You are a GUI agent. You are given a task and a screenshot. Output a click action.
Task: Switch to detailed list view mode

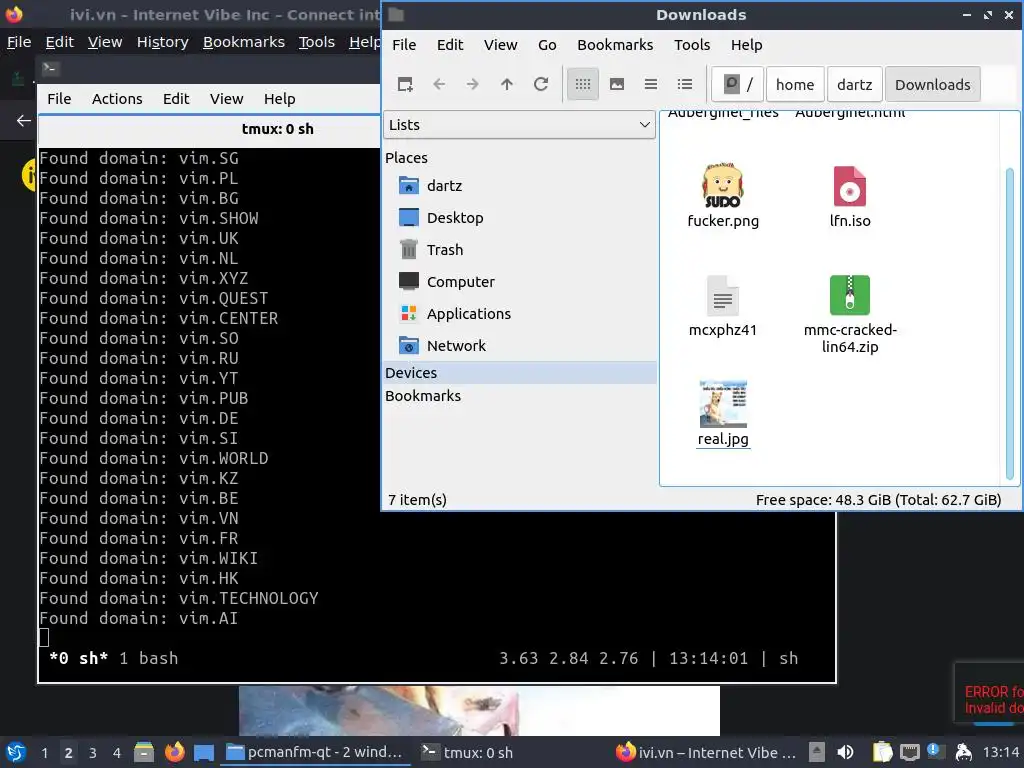pyautogui.click(x=684, y=84)
